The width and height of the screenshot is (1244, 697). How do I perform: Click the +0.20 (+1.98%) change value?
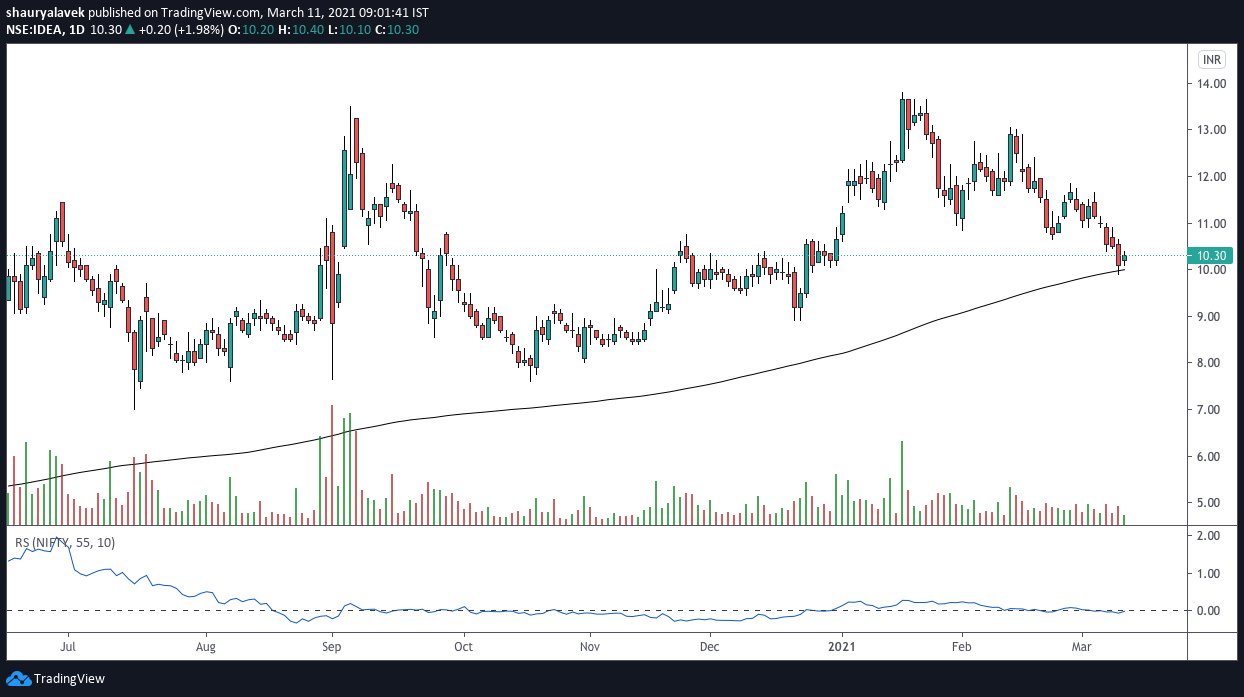(x=180, y=30)
